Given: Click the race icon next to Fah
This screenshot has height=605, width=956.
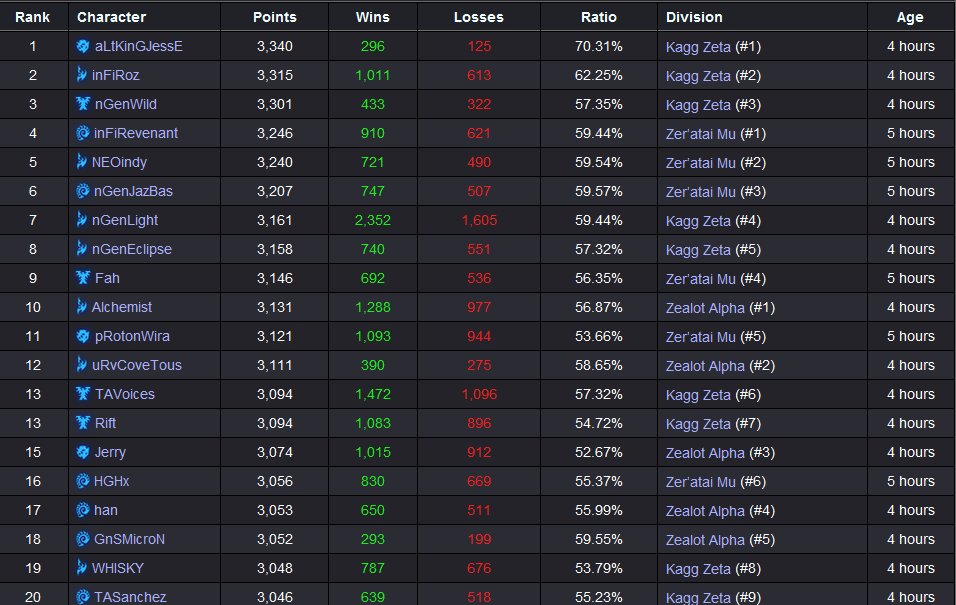Looking at the screenshot, I should pyautogui.click(x=83, y=278).
